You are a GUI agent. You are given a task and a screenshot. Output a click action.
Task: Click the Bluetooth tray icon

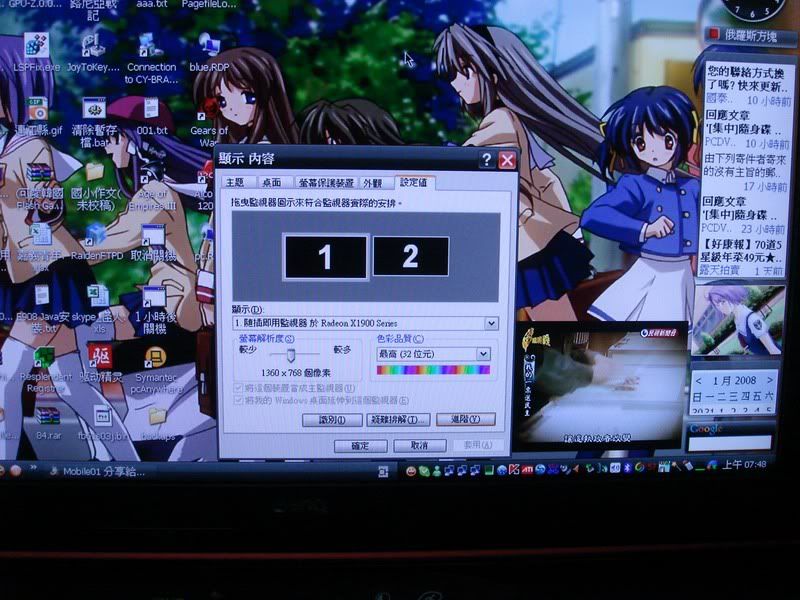click(628, 468)
